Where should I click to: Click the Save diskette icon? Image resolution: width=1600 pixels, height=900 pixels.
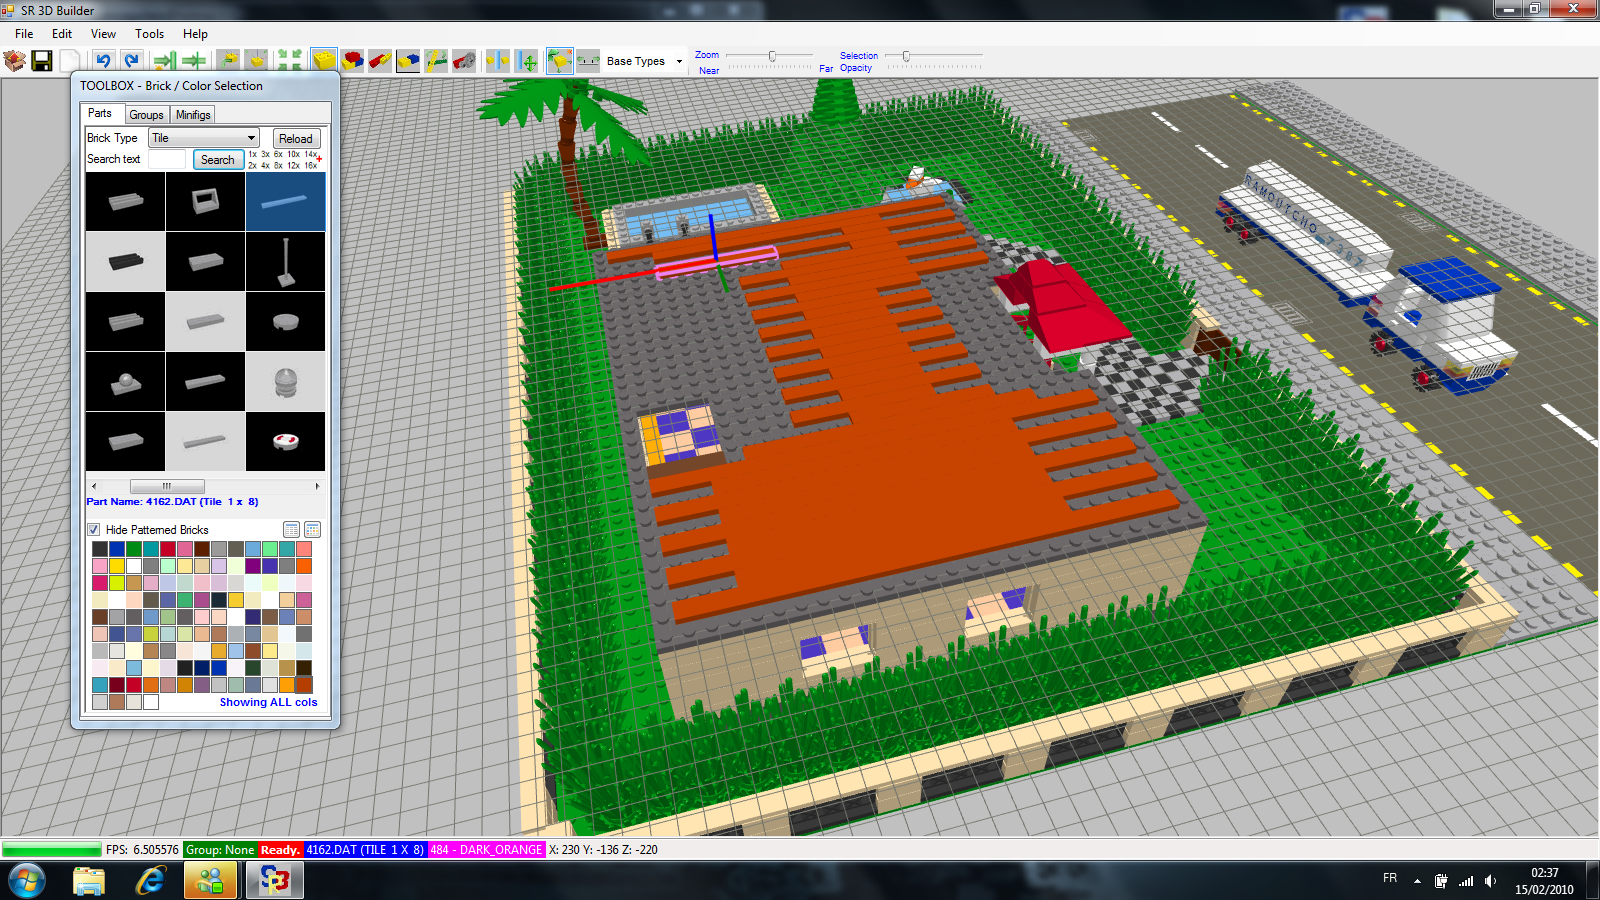41,61
